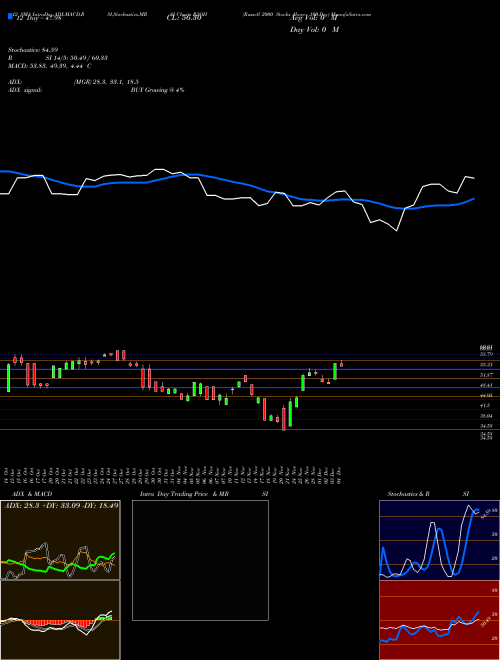Select the 38.04 price axis label

coord(487,415)
